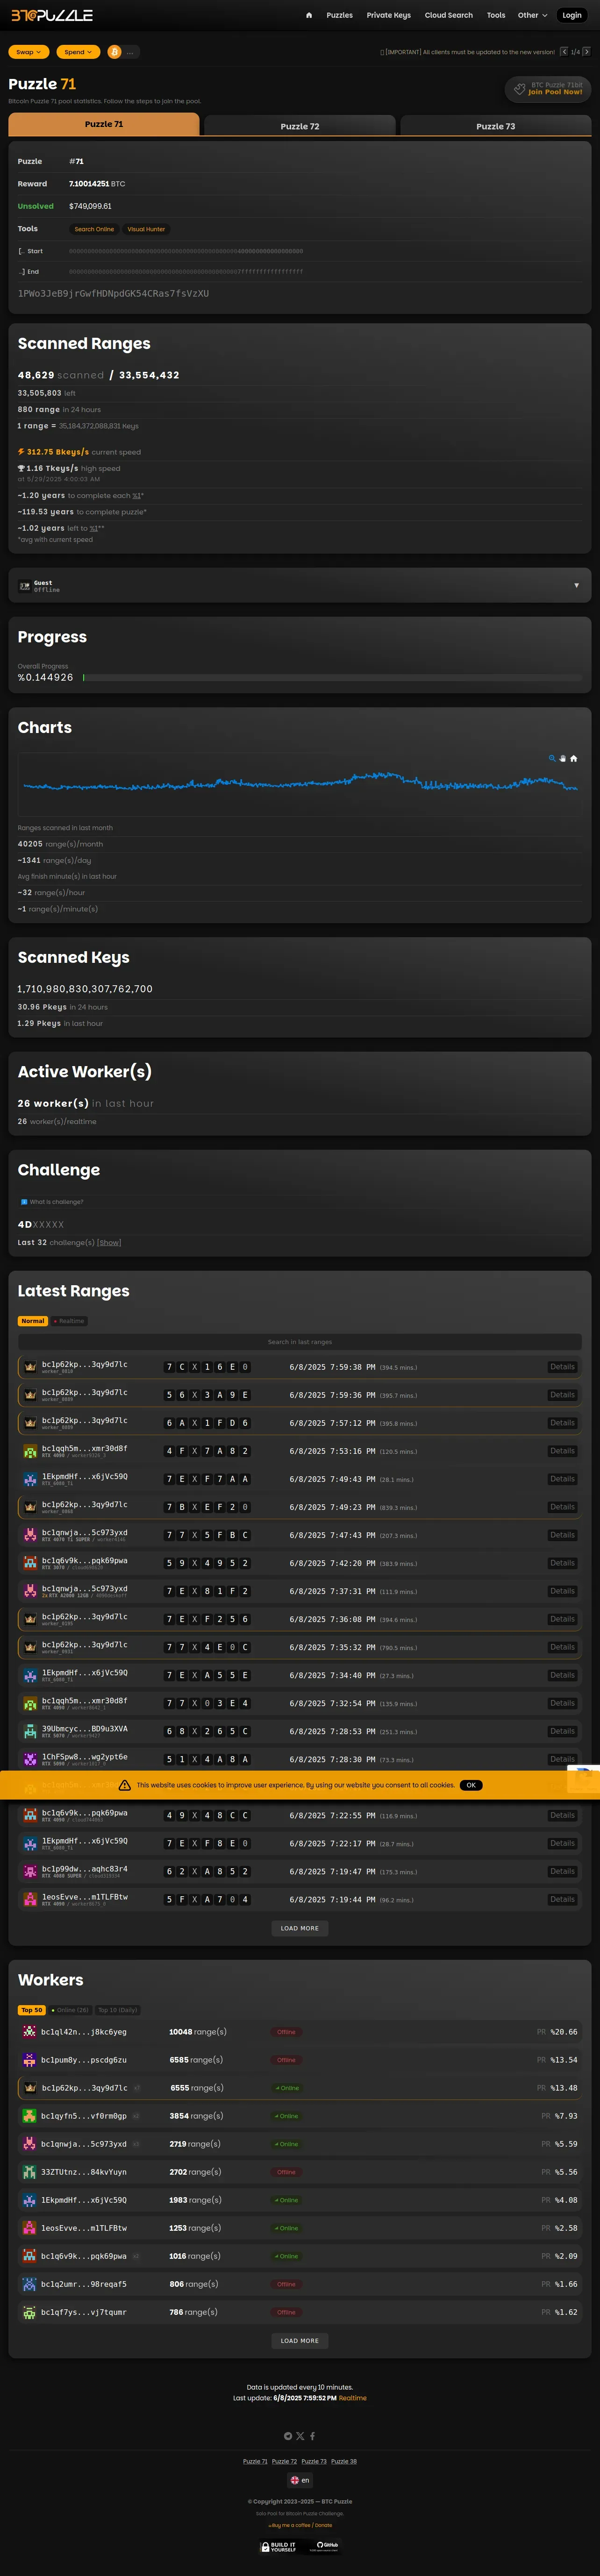Click the overall progress bar
Screen dimensions: 600x2576
(x=331, y=677)
